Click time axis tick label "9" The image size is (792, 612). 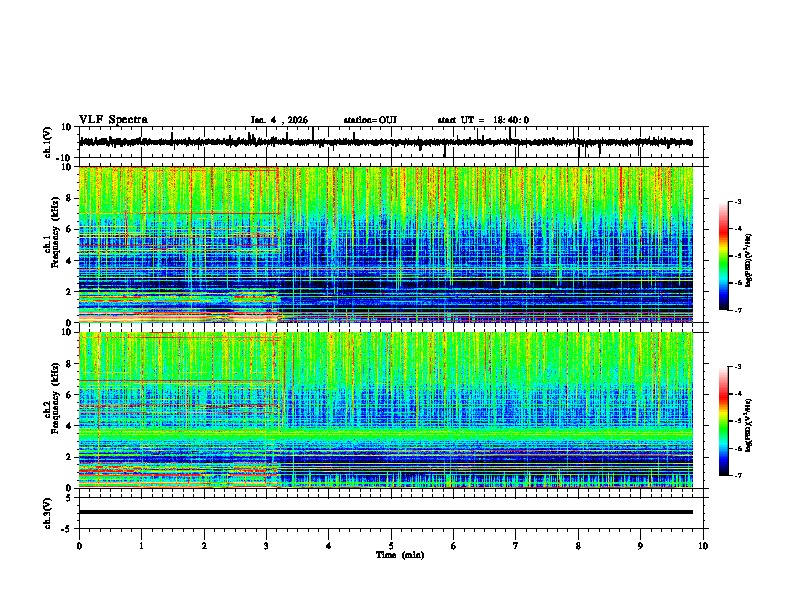pyautogui.click(x=640, y=545)
